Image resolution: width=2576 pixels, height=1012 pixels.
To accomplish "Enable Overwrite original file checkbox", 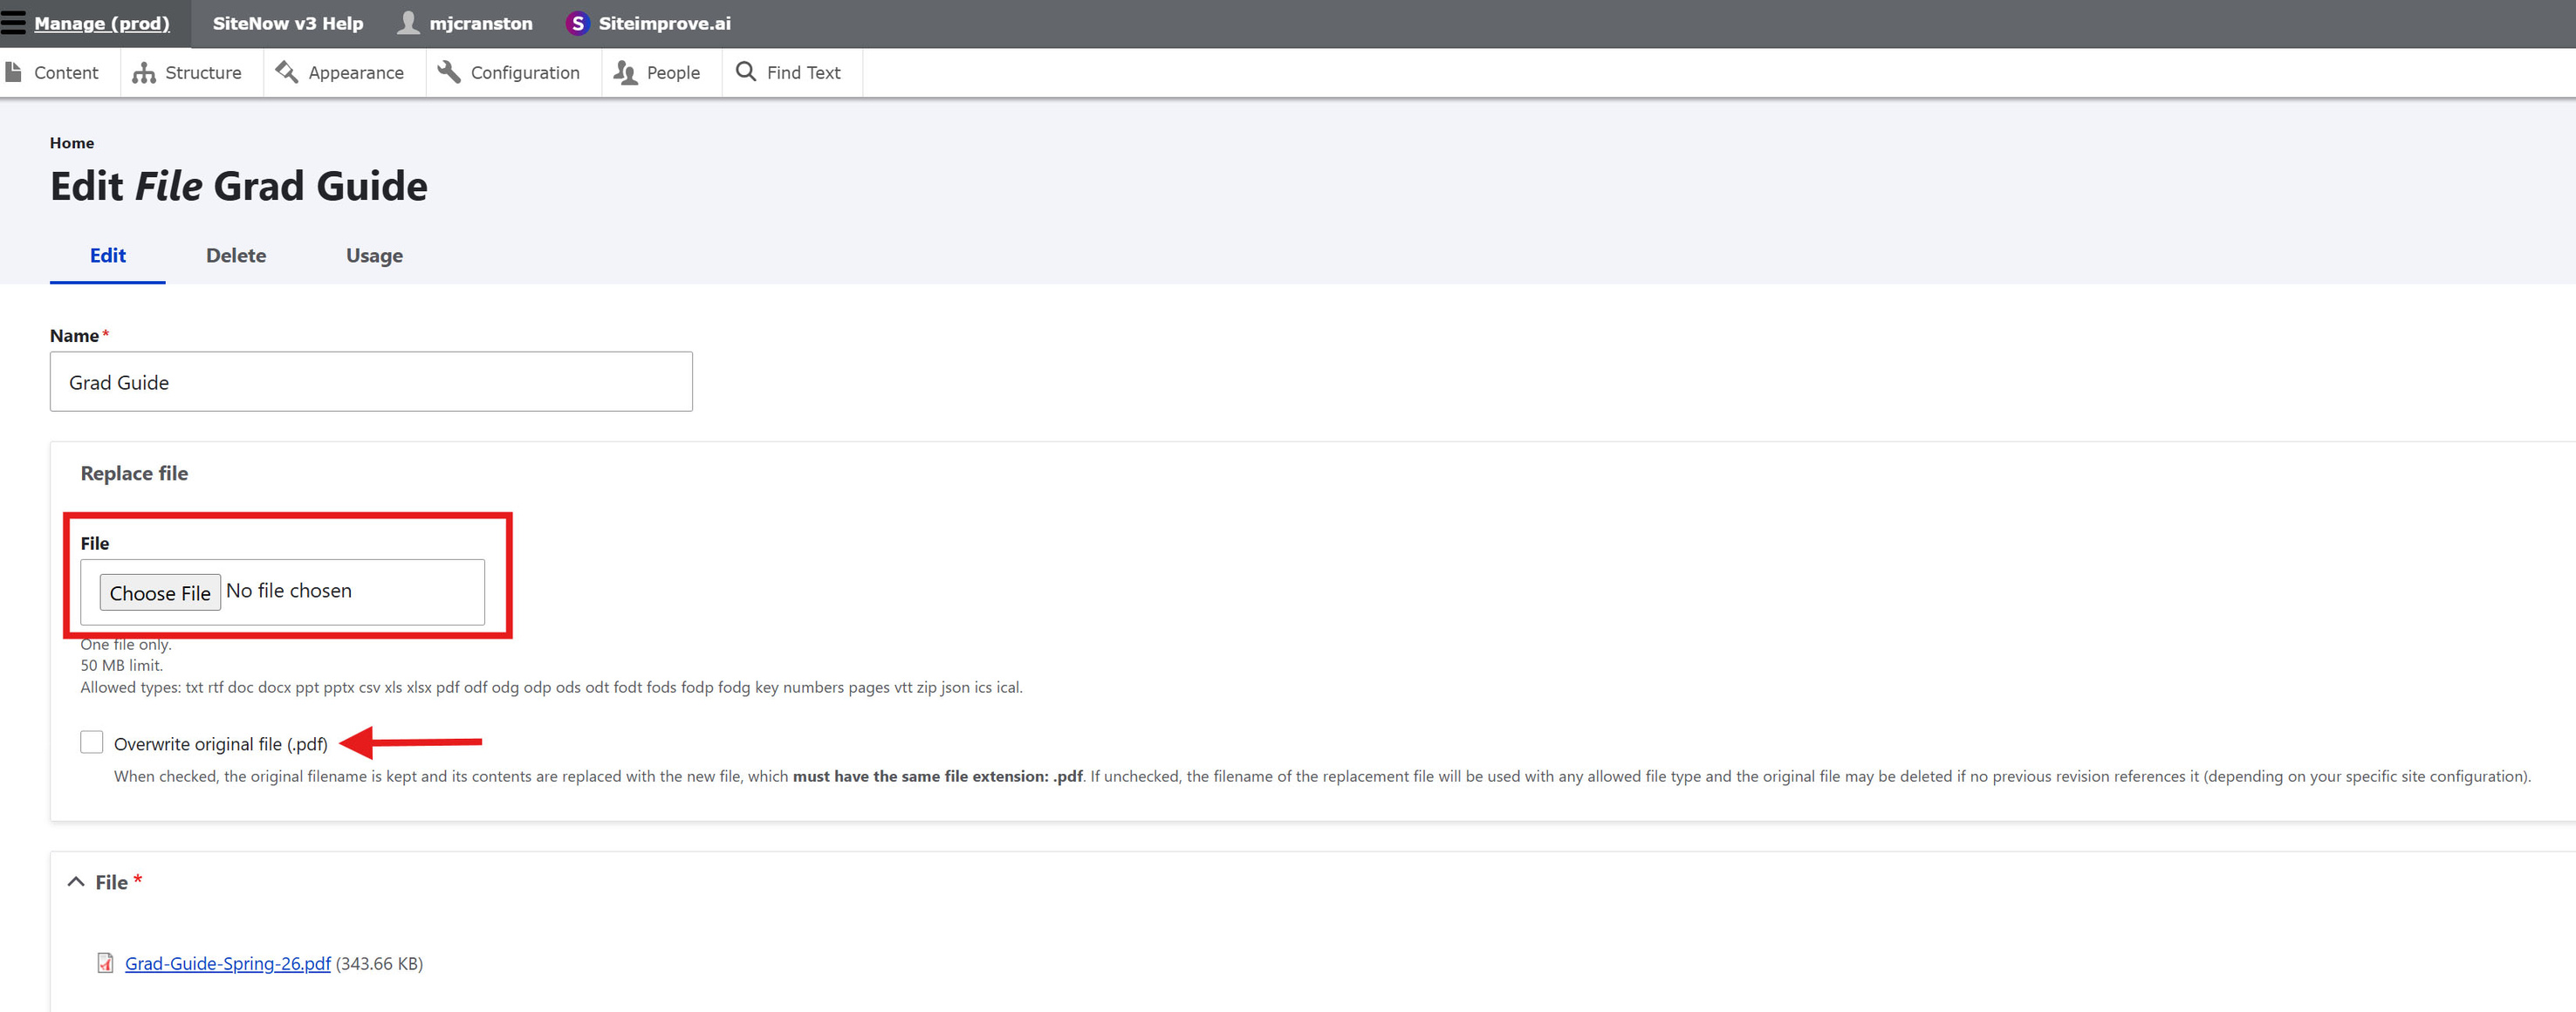I will point(92,742).
